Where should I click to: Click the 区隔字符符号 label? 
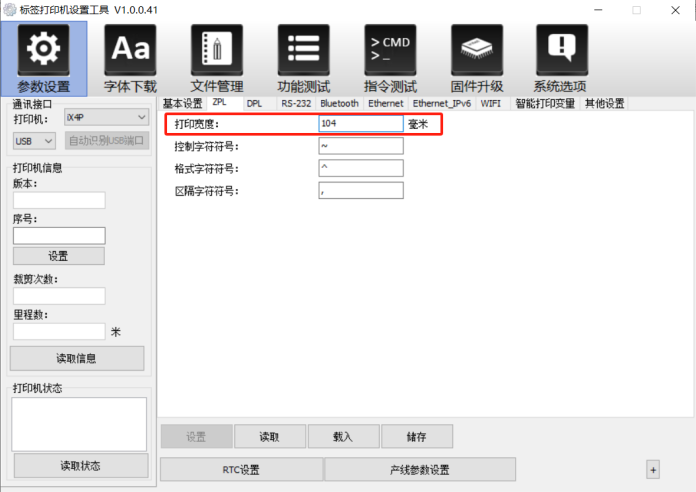coord(206,191)
